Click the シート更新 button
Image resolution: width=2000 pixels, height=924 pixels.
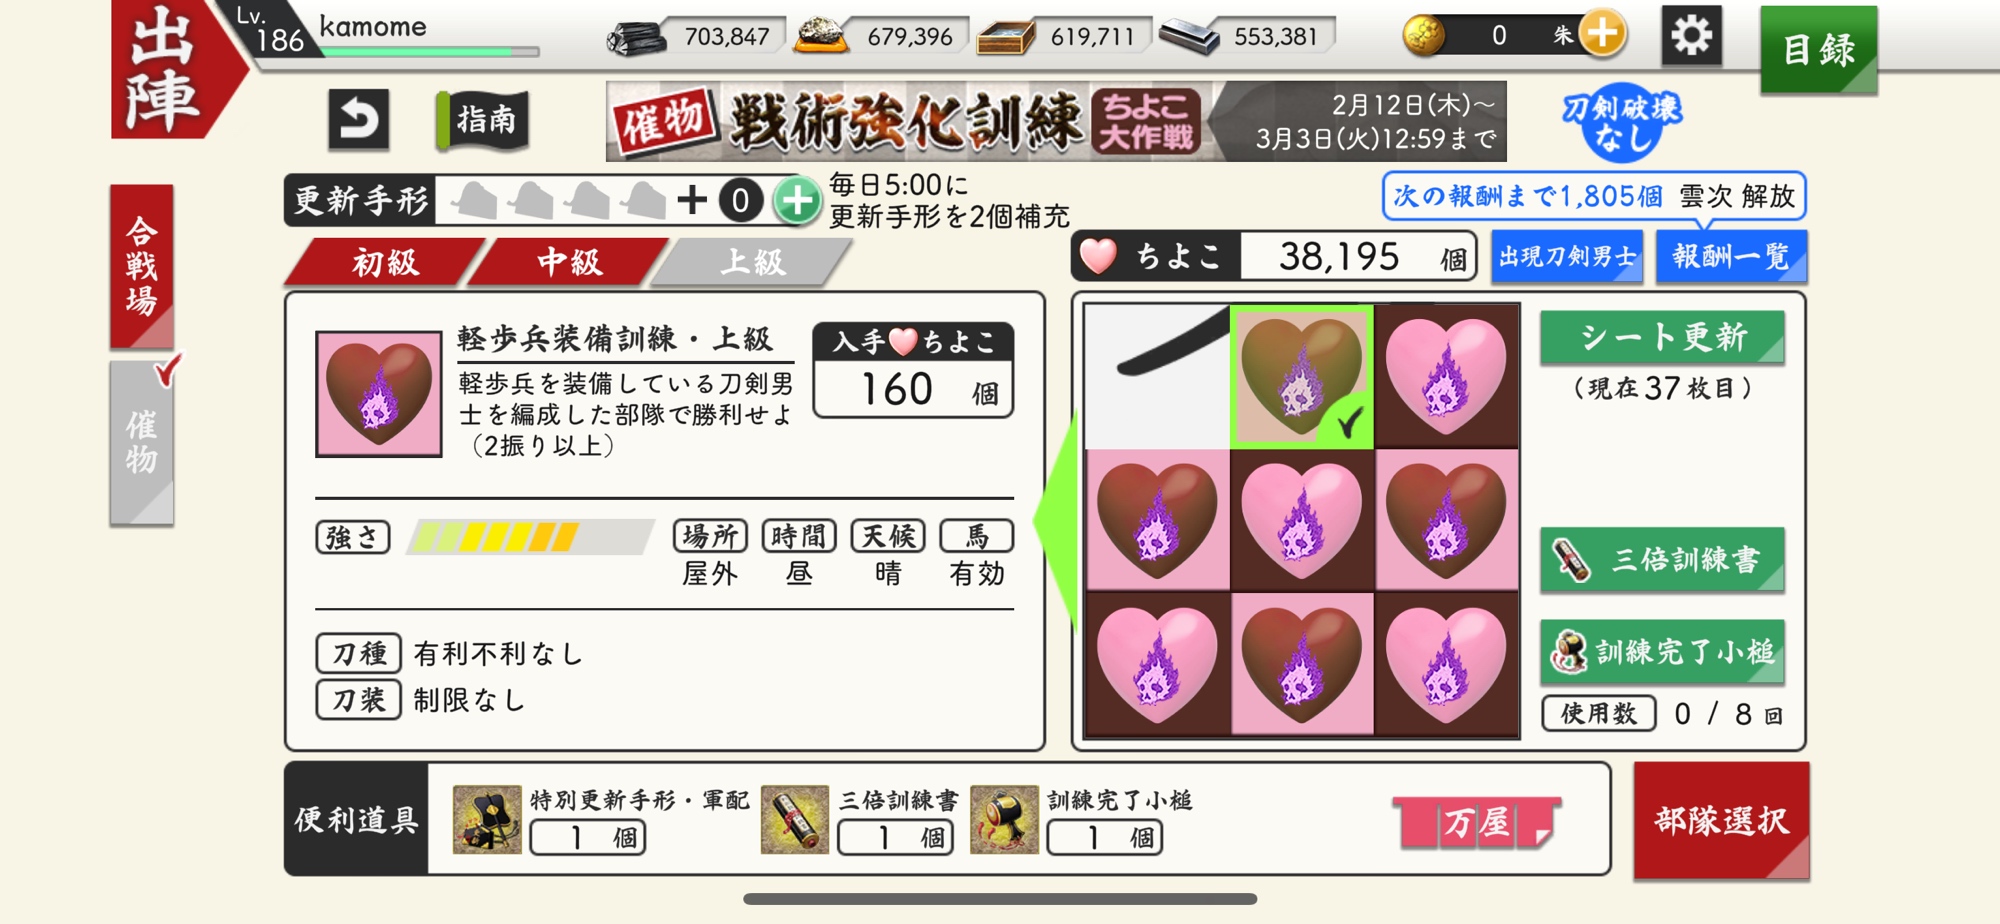click(1662, 337)
